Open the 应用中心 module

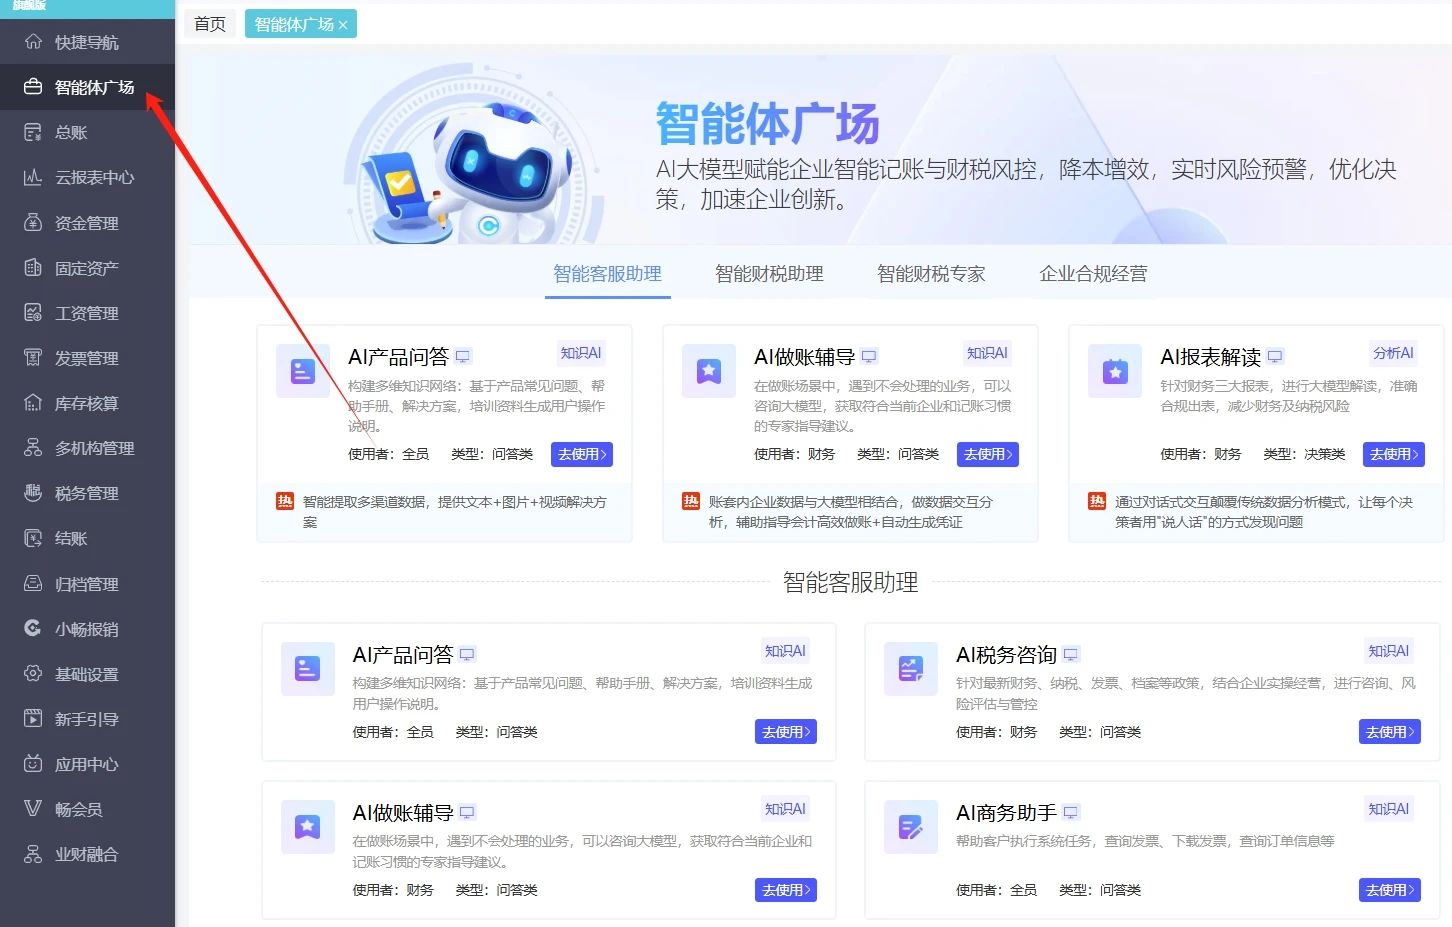[85, 763]
